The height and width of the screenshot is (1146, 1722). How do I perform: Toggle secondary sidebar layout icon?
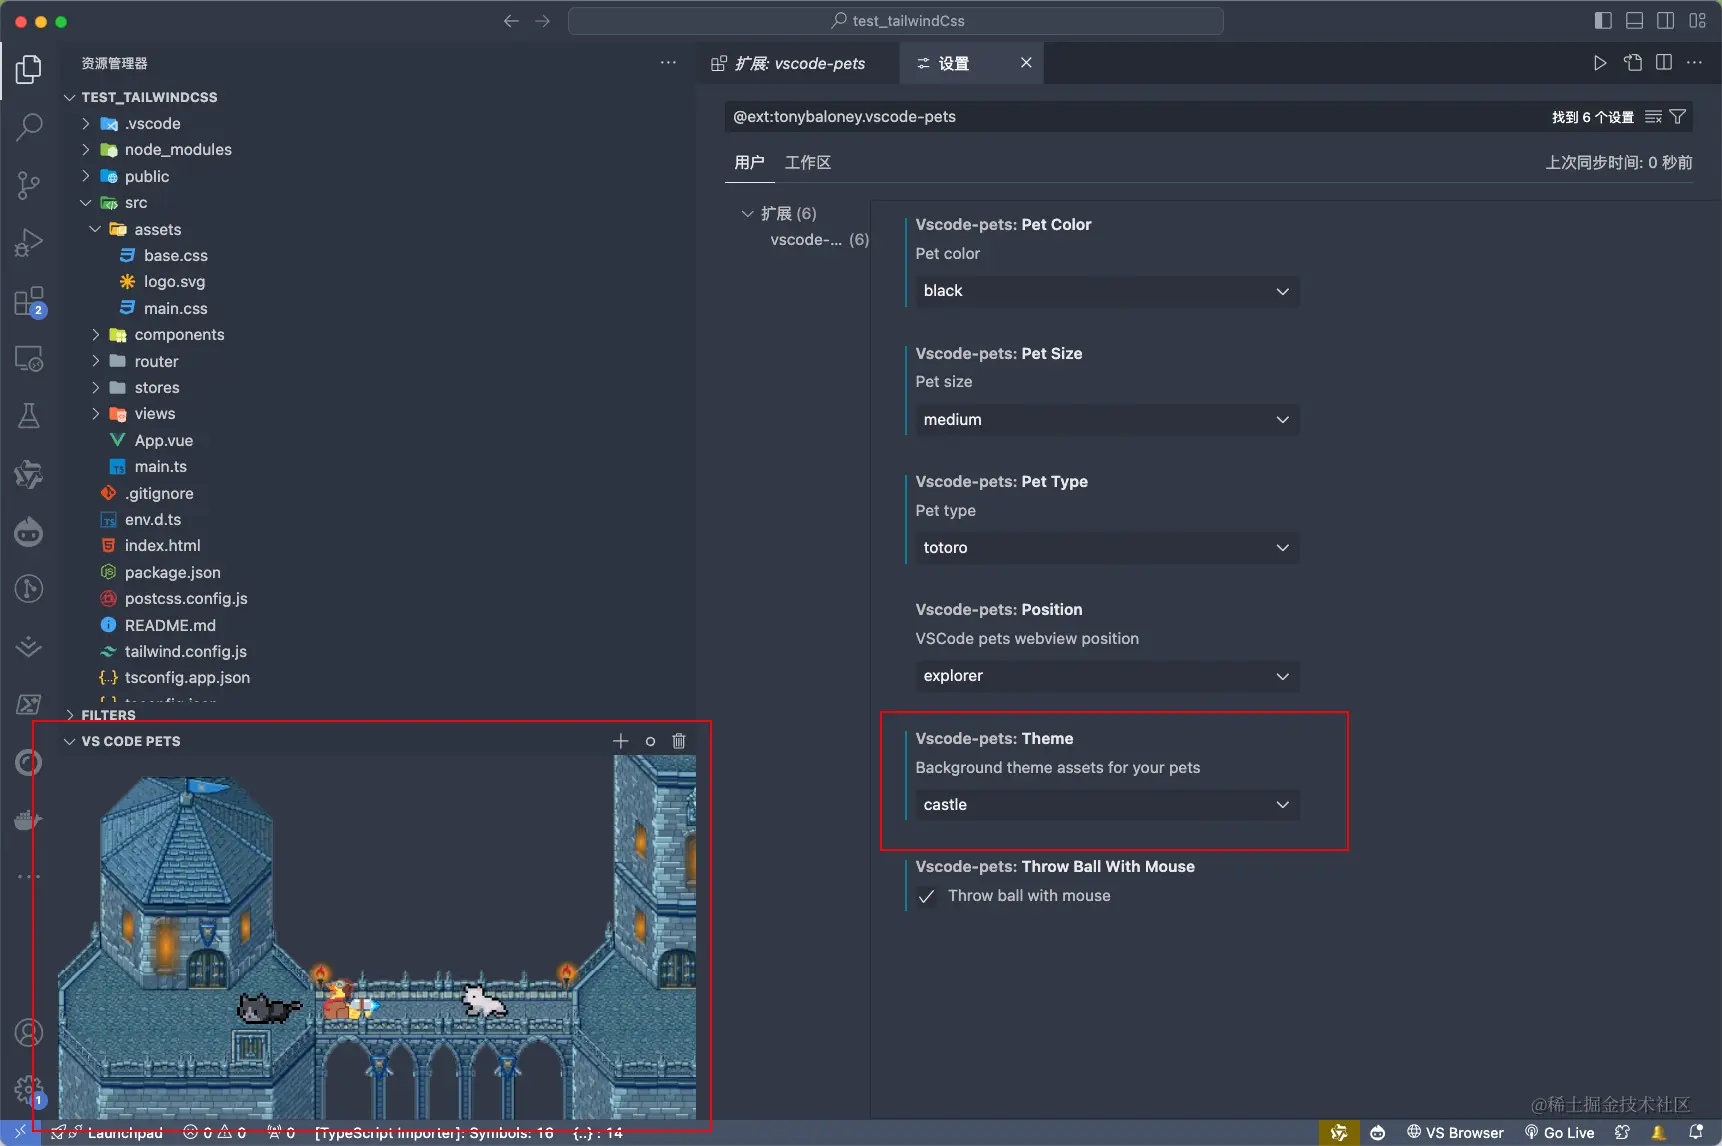click(1666, 21)
